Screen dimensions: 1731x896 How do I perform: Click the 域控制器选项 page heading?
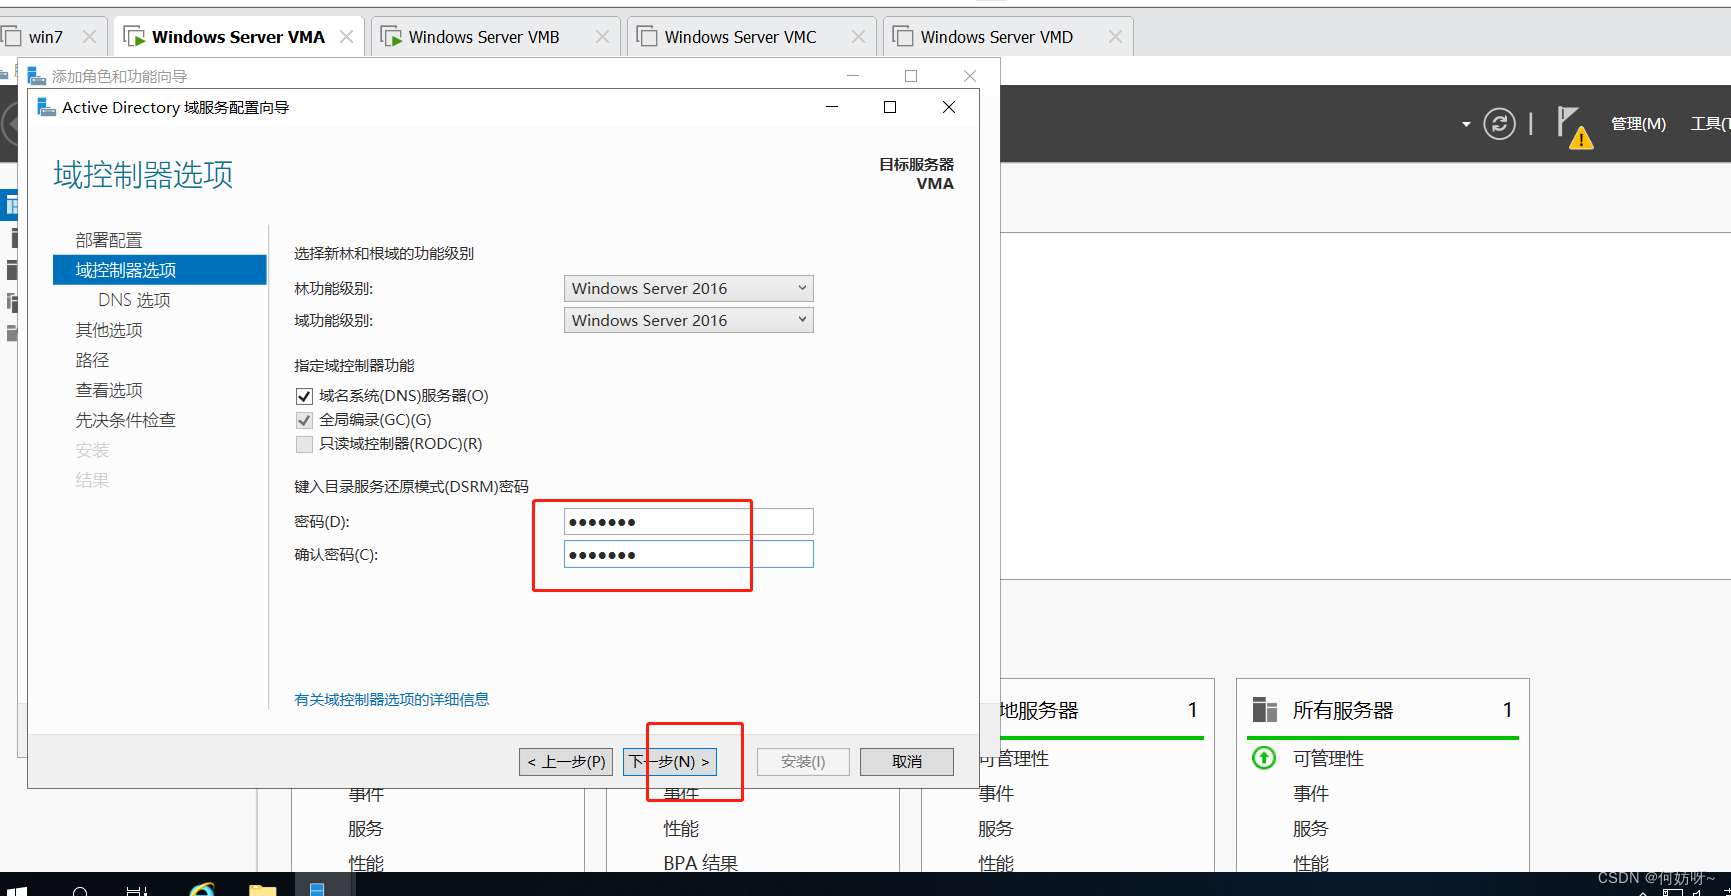coord(143,175)
